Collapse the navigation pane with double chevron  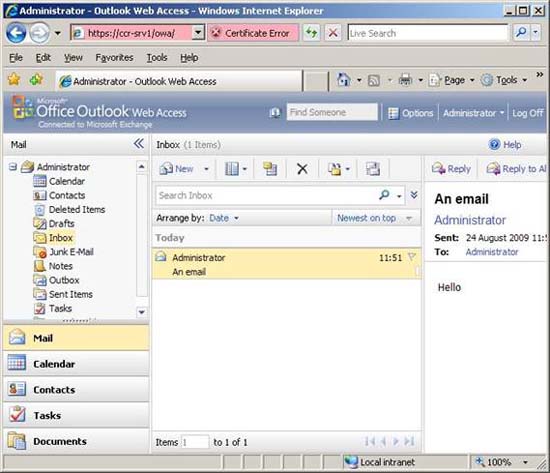coord(139,144)
